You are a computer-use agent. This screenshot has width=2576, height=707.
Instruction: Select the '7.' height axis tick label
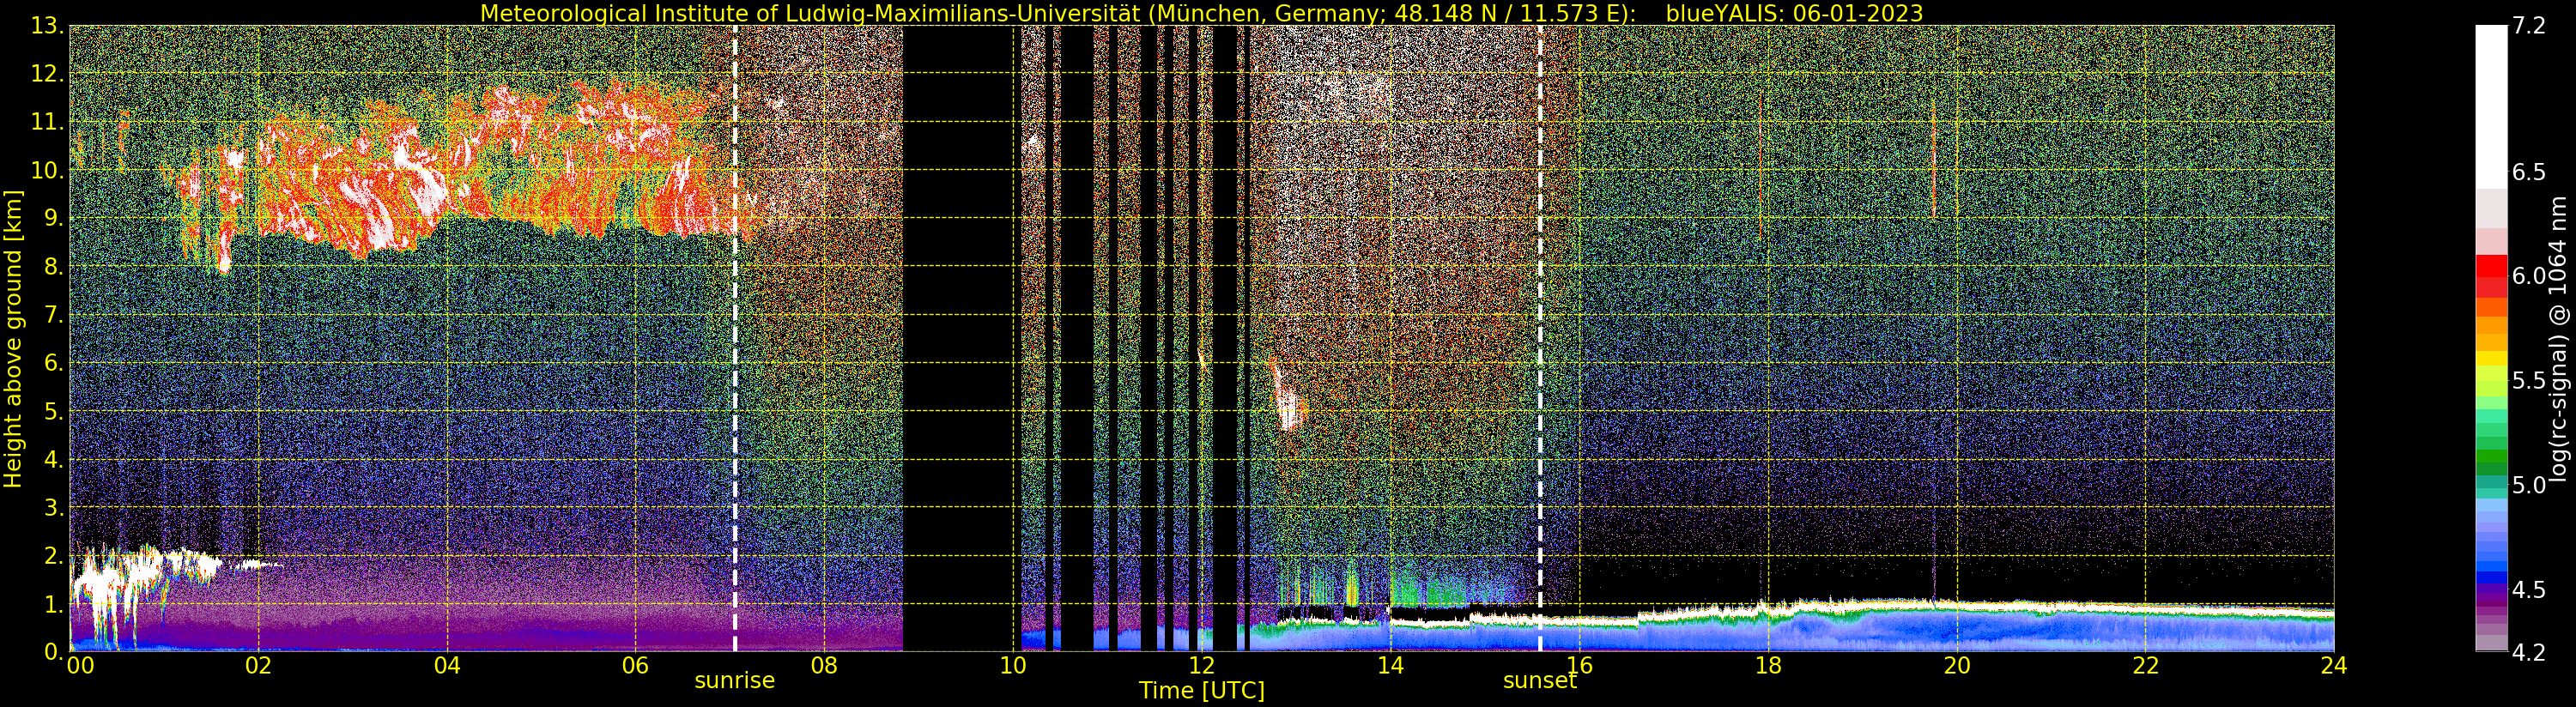click(x=53, y=315)
